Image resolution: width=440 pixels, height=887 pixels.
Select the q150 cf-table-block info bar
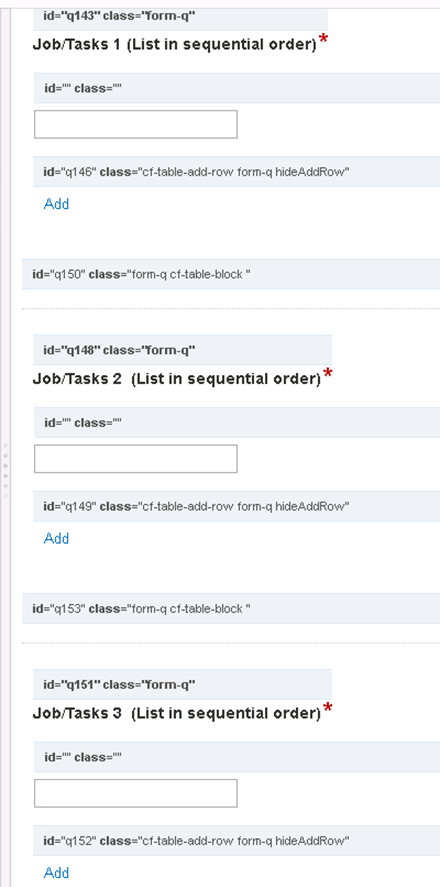231,274
